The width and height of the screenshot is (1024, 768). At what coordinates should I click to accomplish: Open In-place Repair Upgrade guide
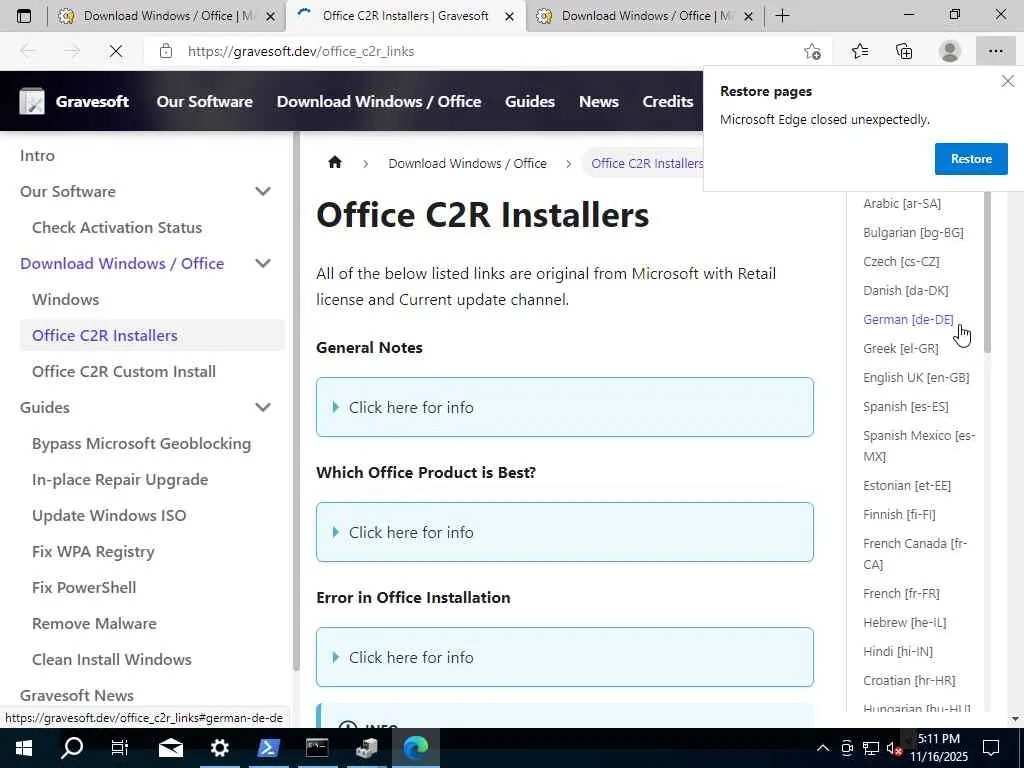pos(120,479)
